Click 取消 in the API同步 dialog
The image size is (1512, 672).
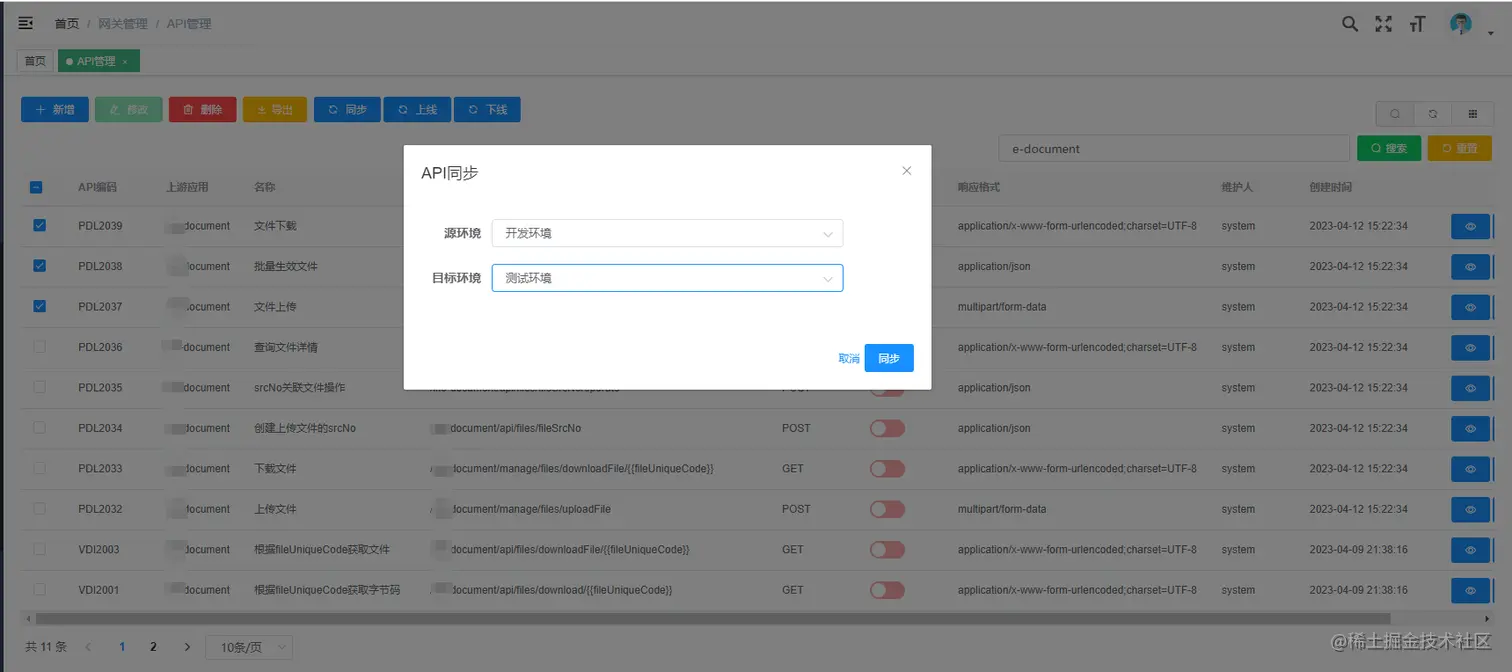pyautogui.click(x=849, y=358)
